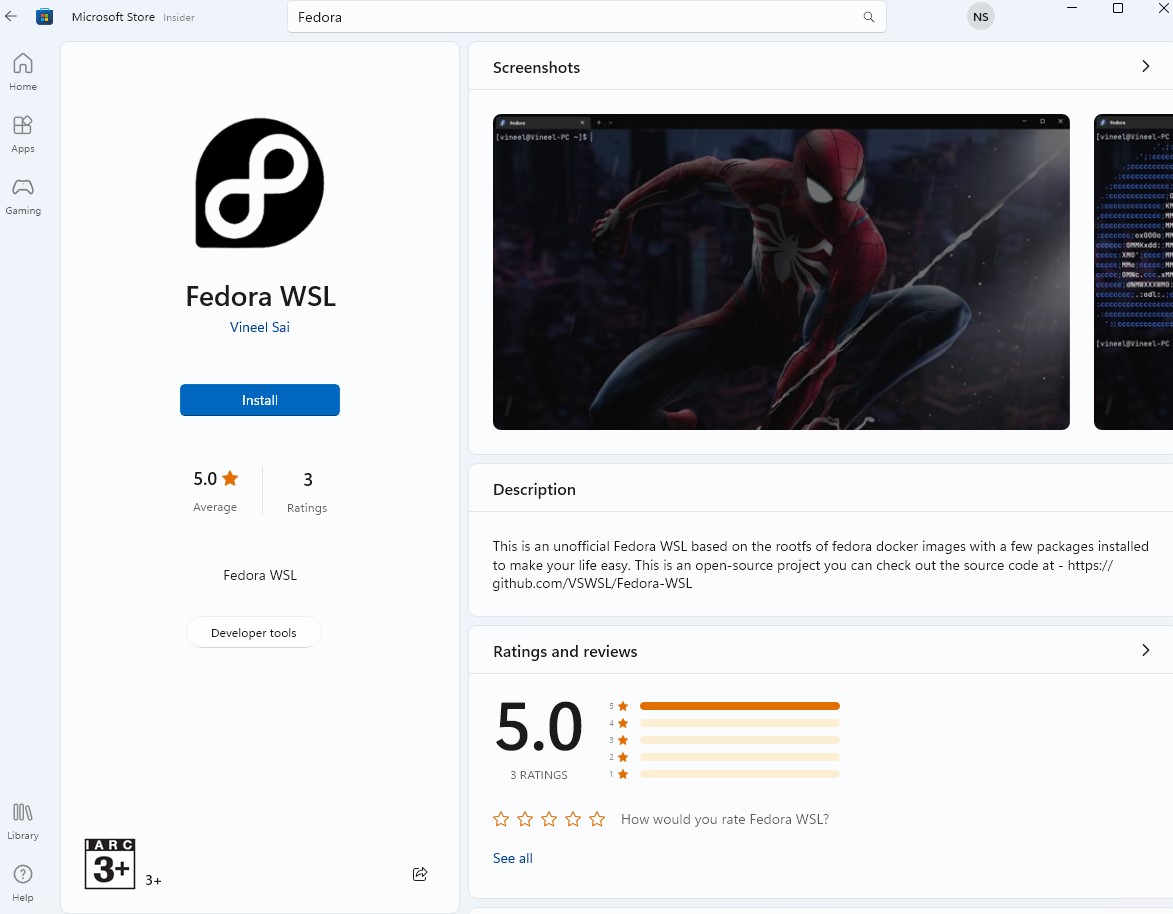Open the Spider-Man terminal screenshot
The width and height of the screenshot is (1173, 914).
click(x=781, y=272)
